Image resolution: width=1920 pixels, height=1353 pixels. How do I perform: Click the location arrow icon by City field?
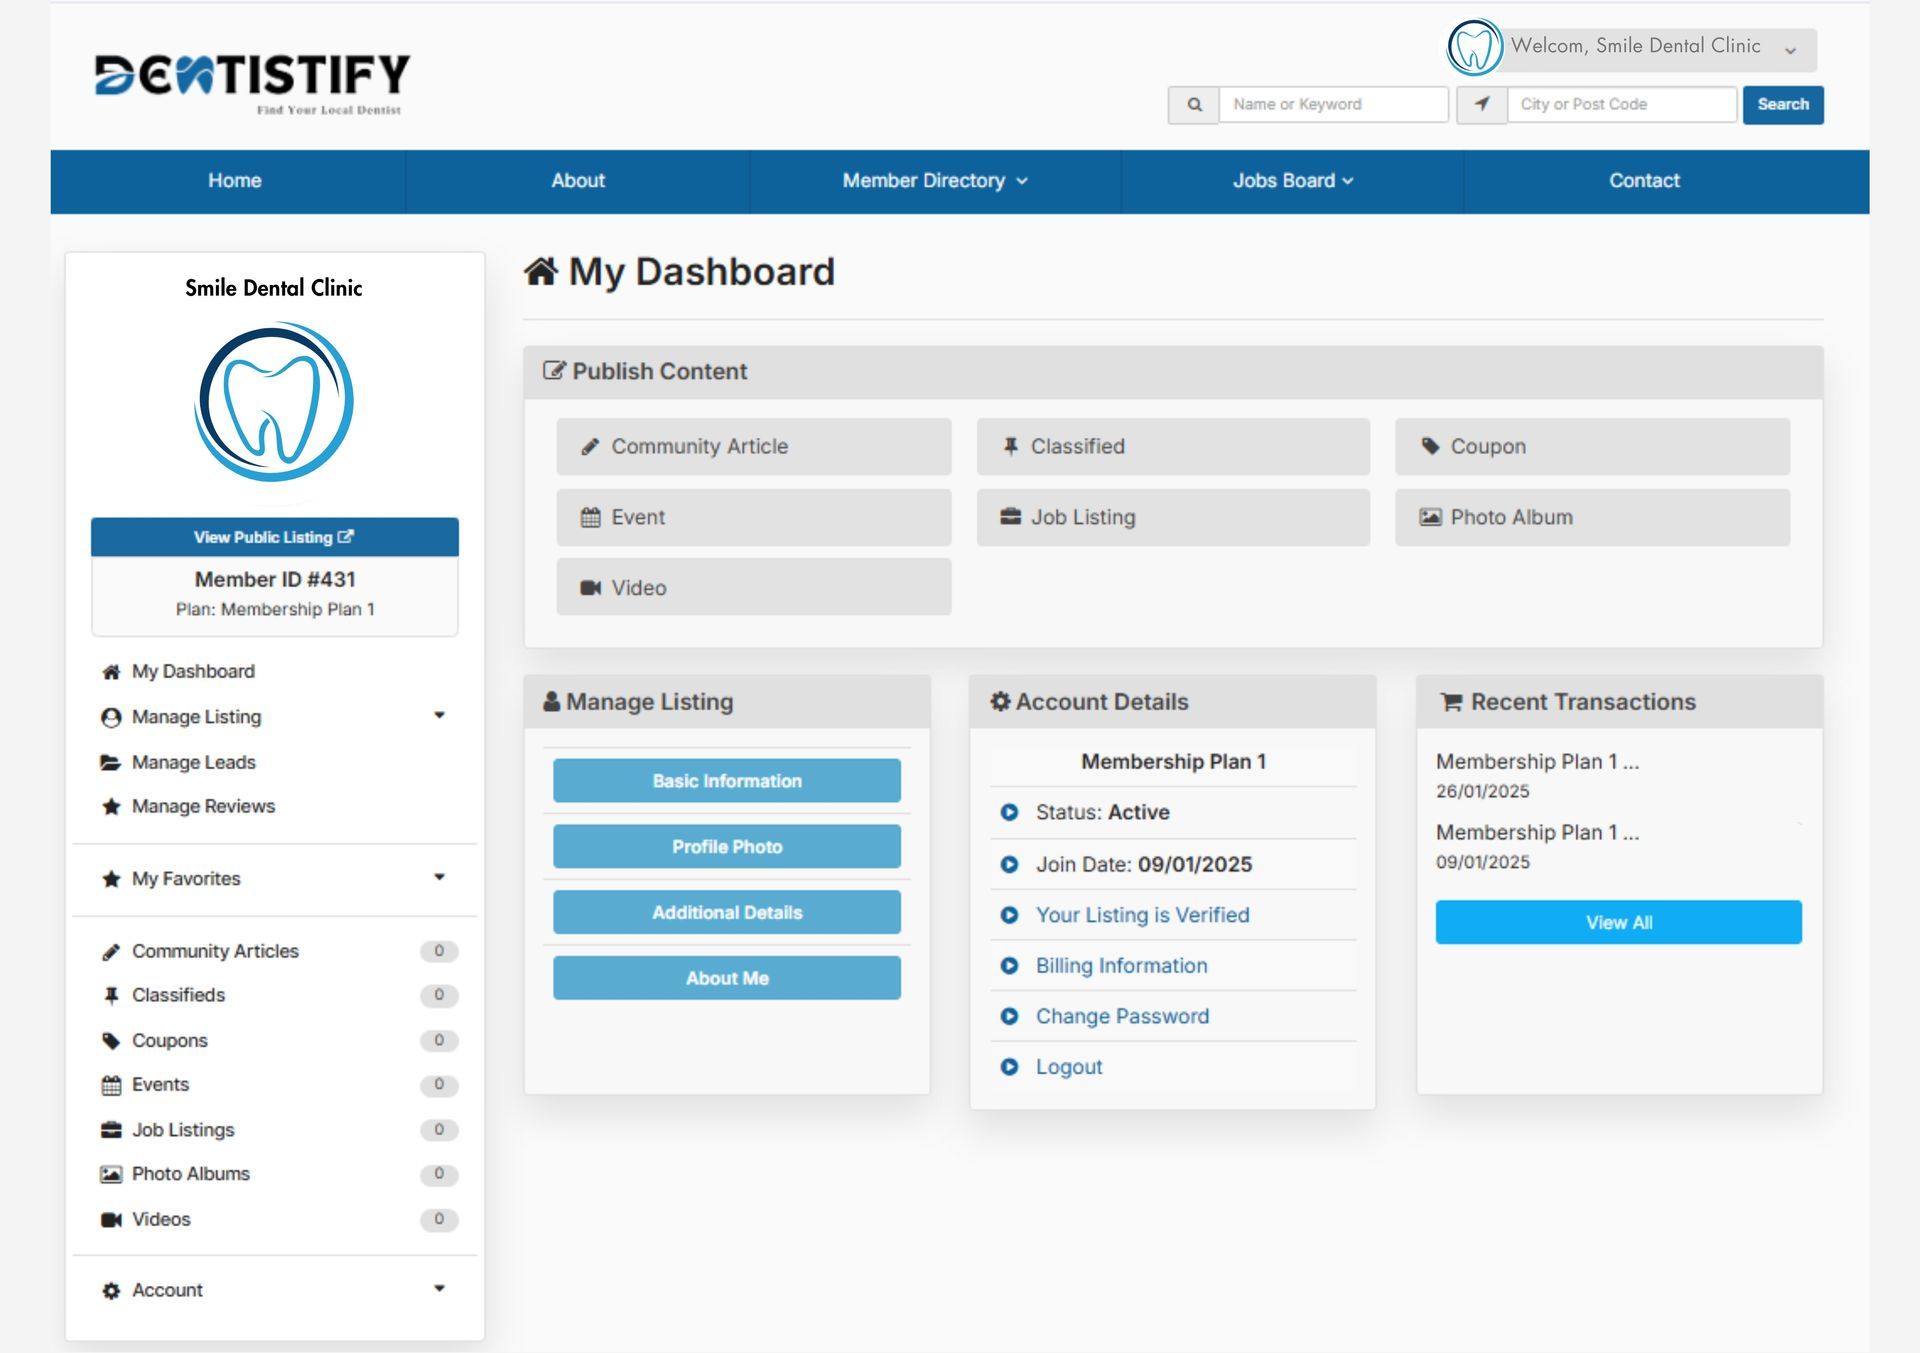coord(1481,104)
